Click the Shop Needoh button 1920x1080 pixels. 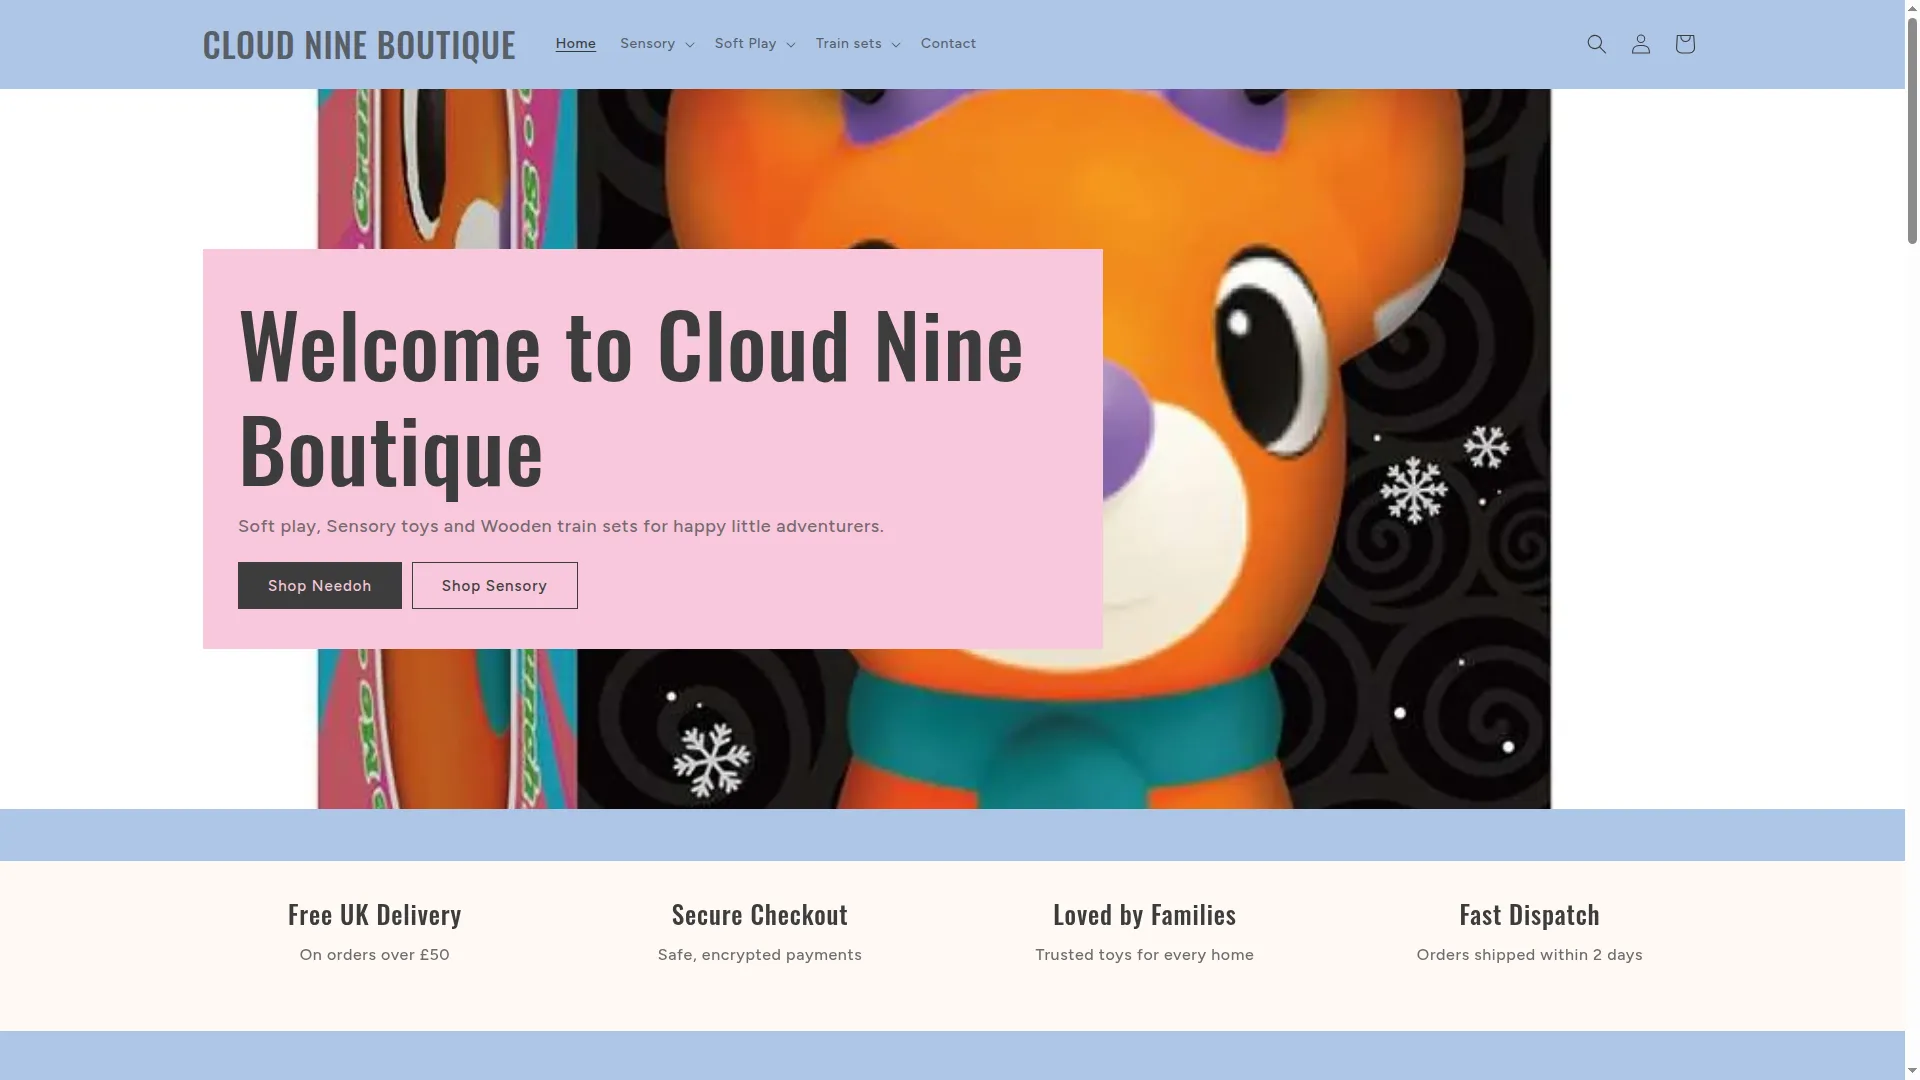(x=319, y=586)
